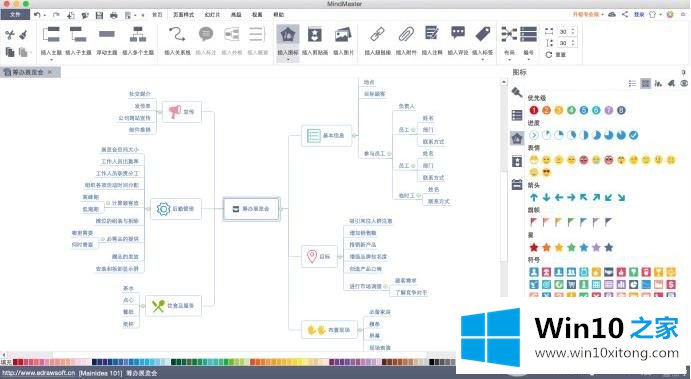Open the insert tag dropdown arrow
Image resolution: width=691 pixels, height=379 pixels.
483,59
